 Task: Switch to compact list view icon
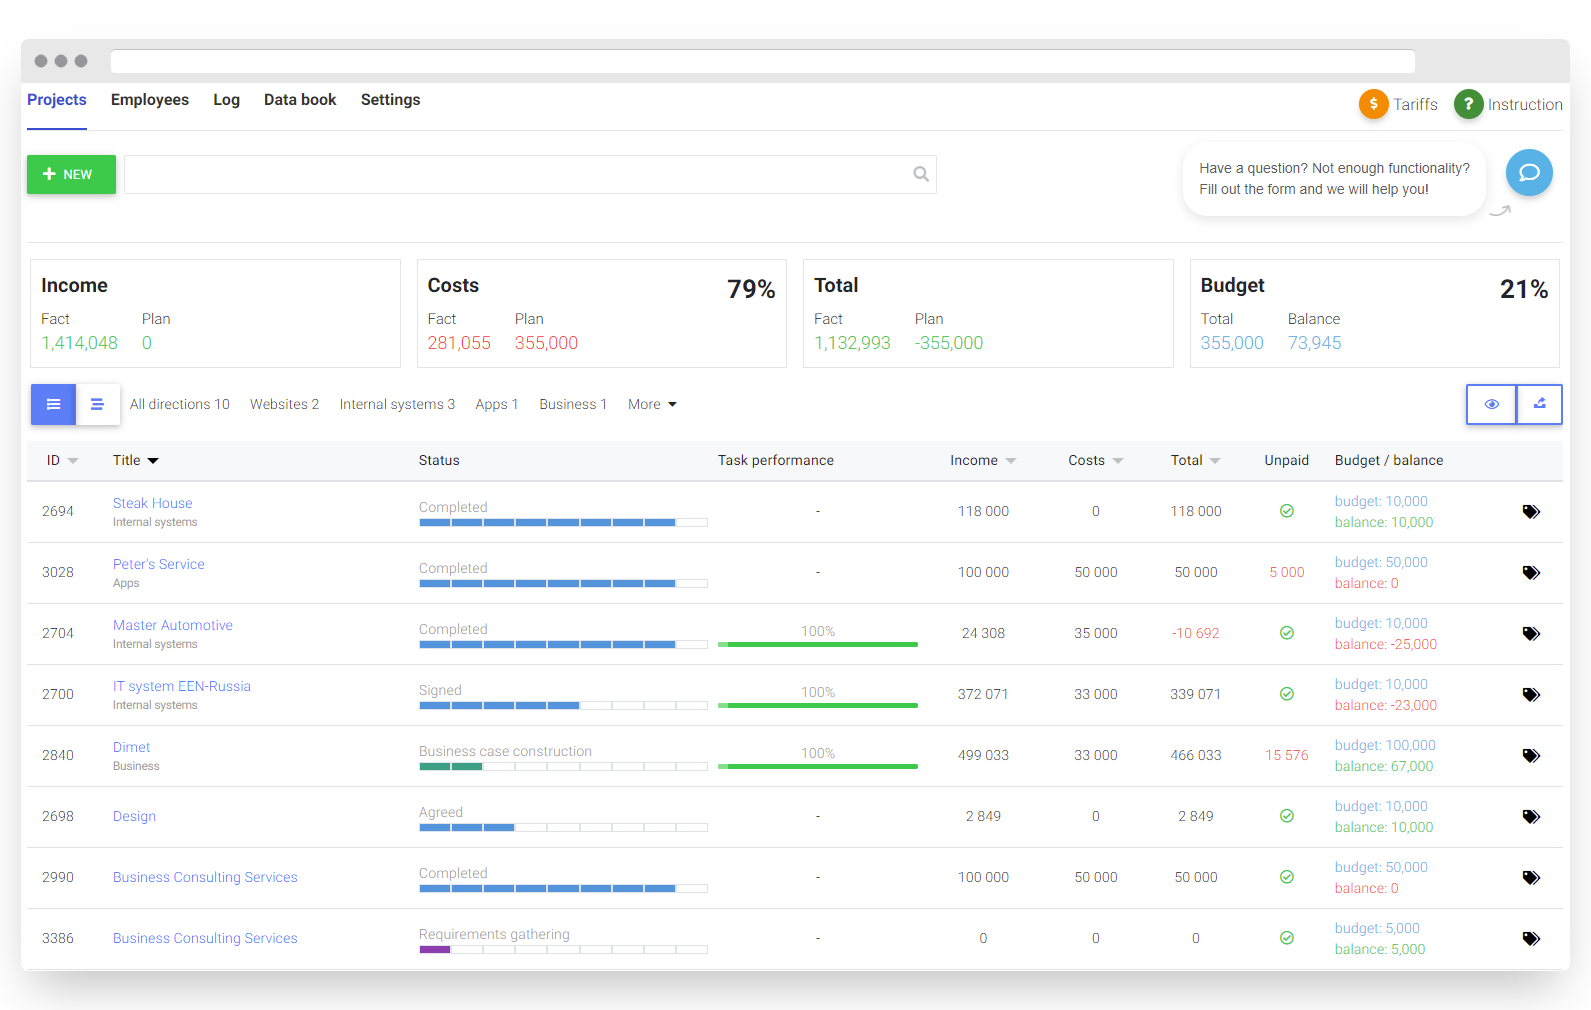tap(98, 404)
